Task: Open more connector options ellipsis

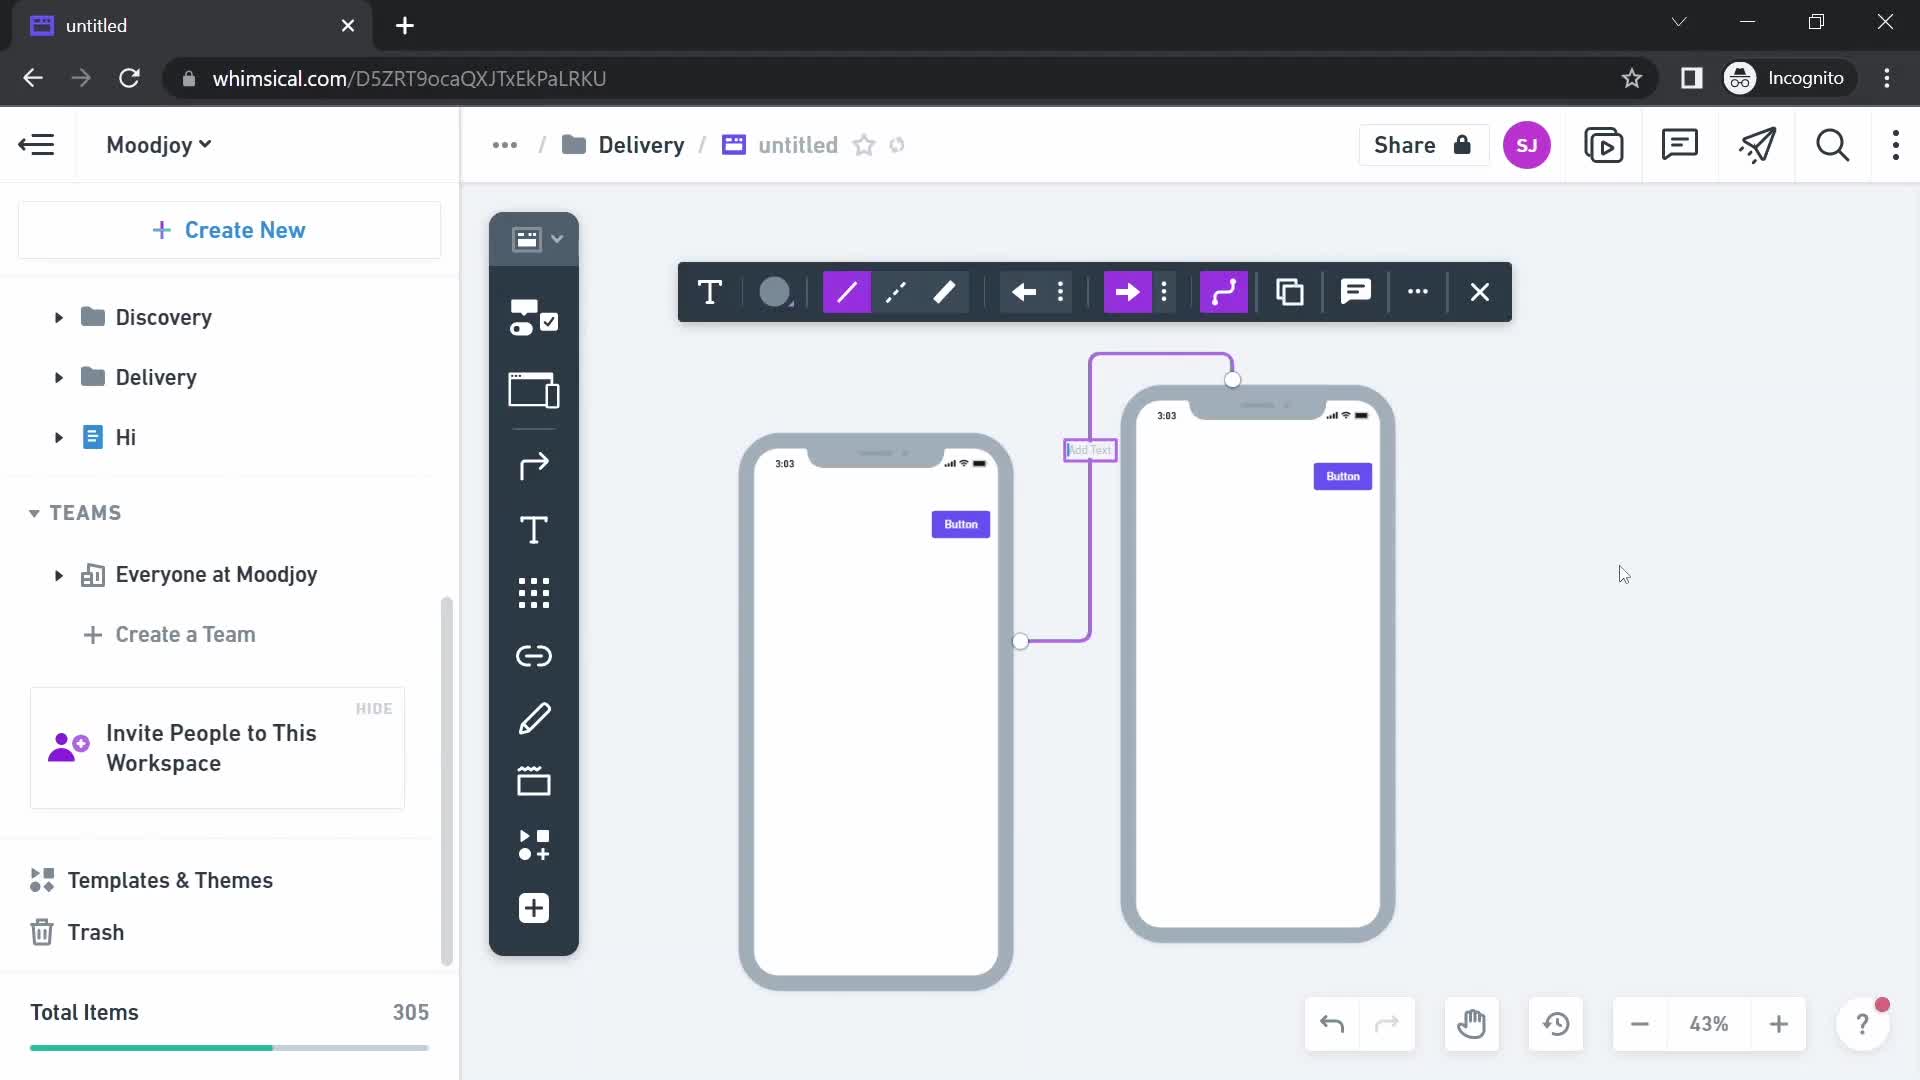Action: (1418, 292)
